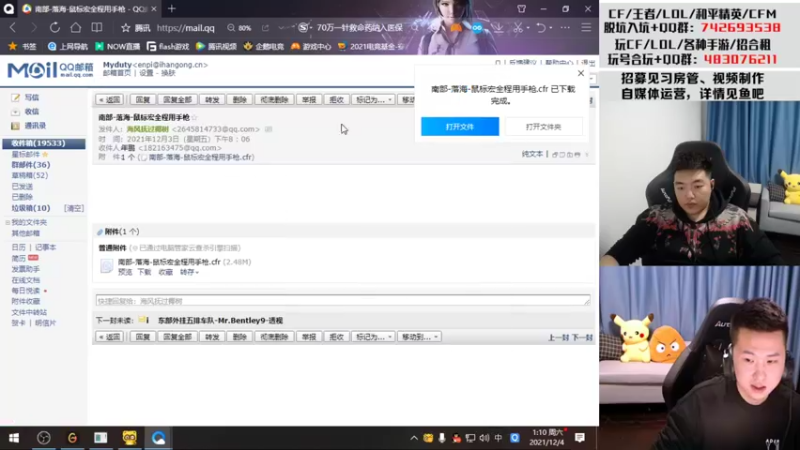Click the 清空 empty junk link
Image resolution: width=800 pixels, height=450 pixels.
click(73, 208)
